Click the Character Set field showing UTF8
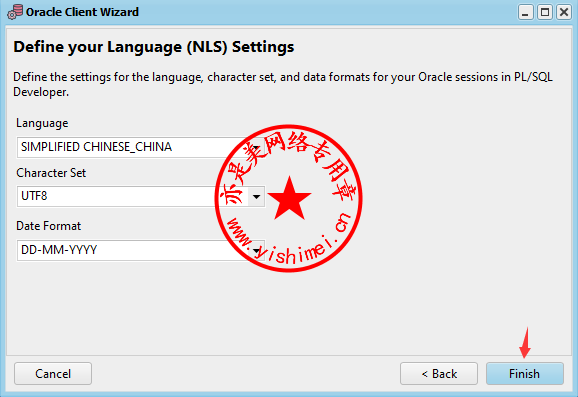The width and height of the screenshot is (578, 397). point(141,196)
